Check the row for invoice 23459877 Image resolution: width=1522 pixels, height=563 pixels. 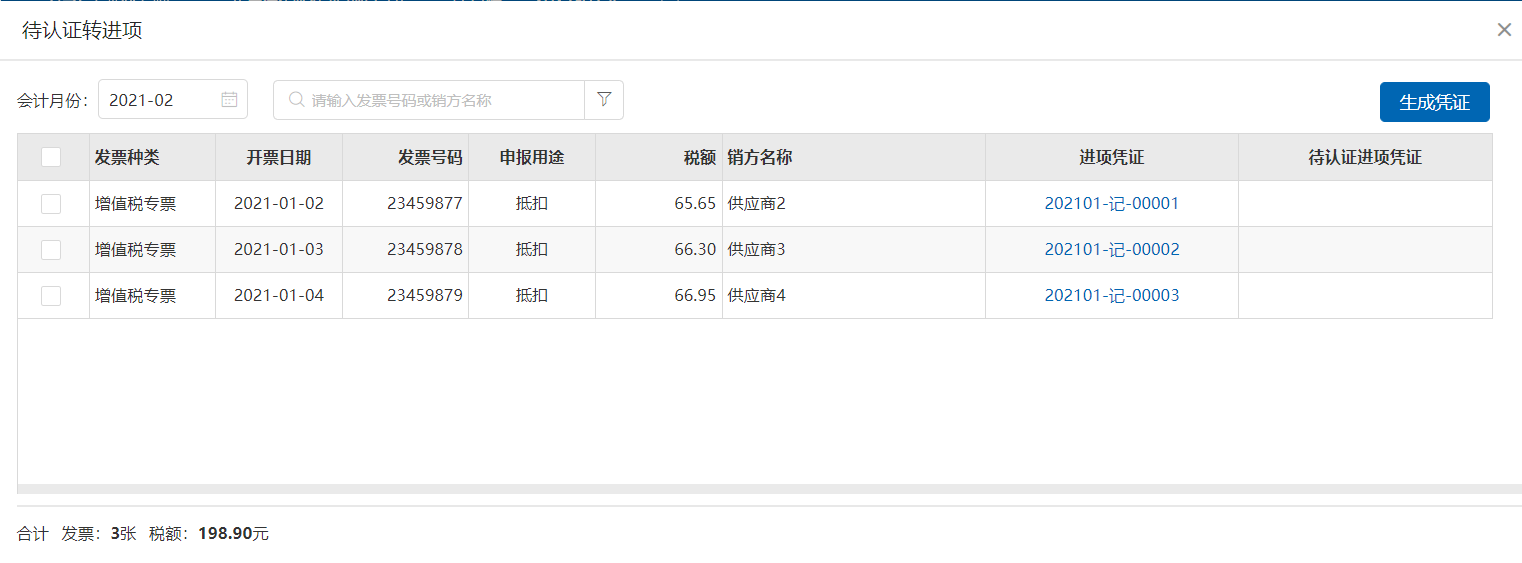pyautogui.click(x=51, y=204)
